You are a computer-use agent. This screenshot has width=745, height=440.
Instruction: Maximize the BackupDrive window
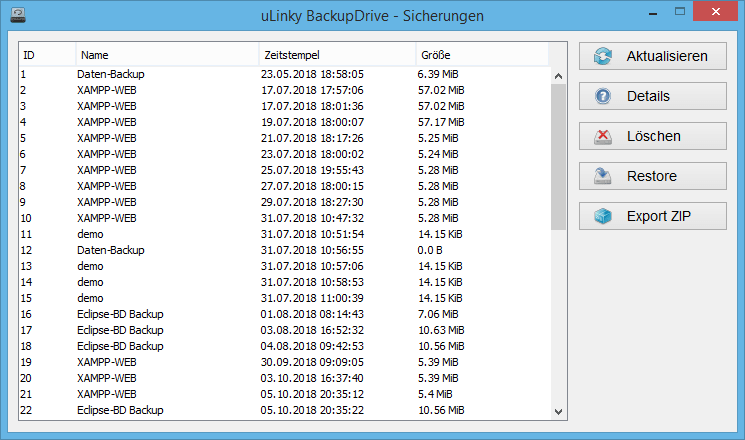(680, 12)
